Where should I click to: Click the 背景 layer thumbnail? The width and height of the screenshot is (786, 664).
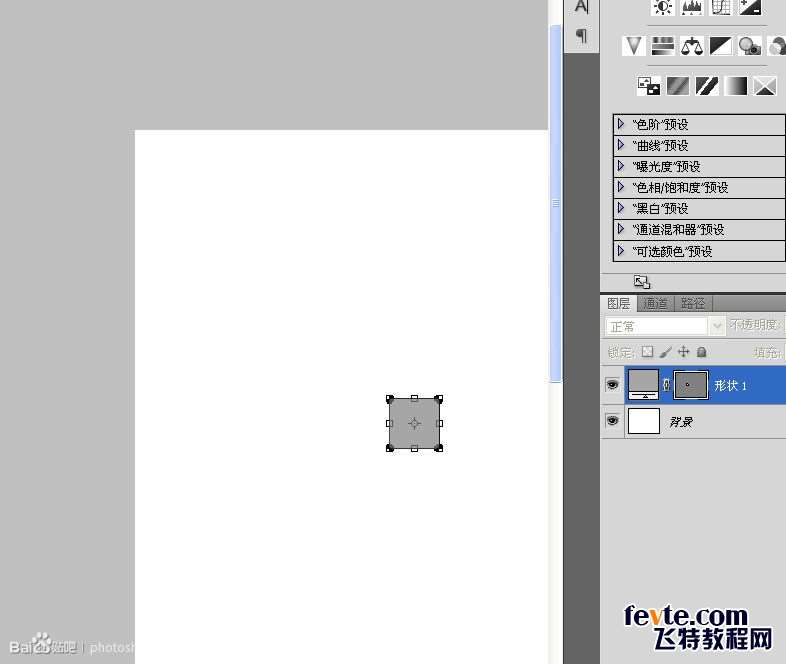pos(644,421)
